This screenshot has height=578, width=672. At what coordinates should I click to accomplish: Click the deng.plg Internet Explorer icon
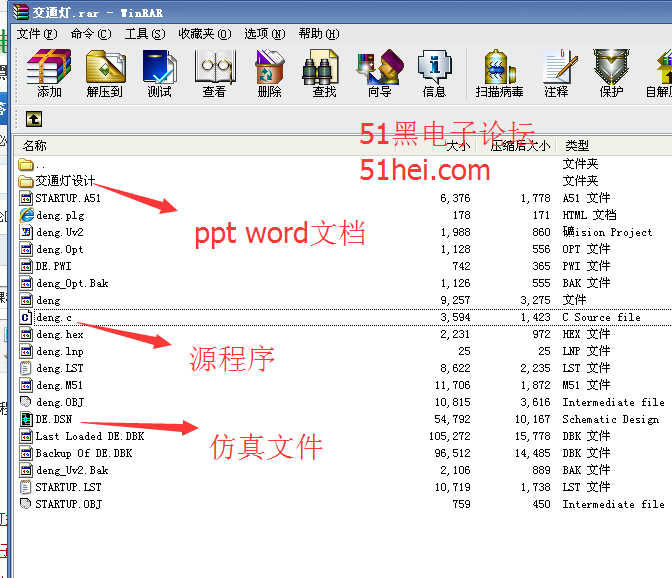click(26, 215)
